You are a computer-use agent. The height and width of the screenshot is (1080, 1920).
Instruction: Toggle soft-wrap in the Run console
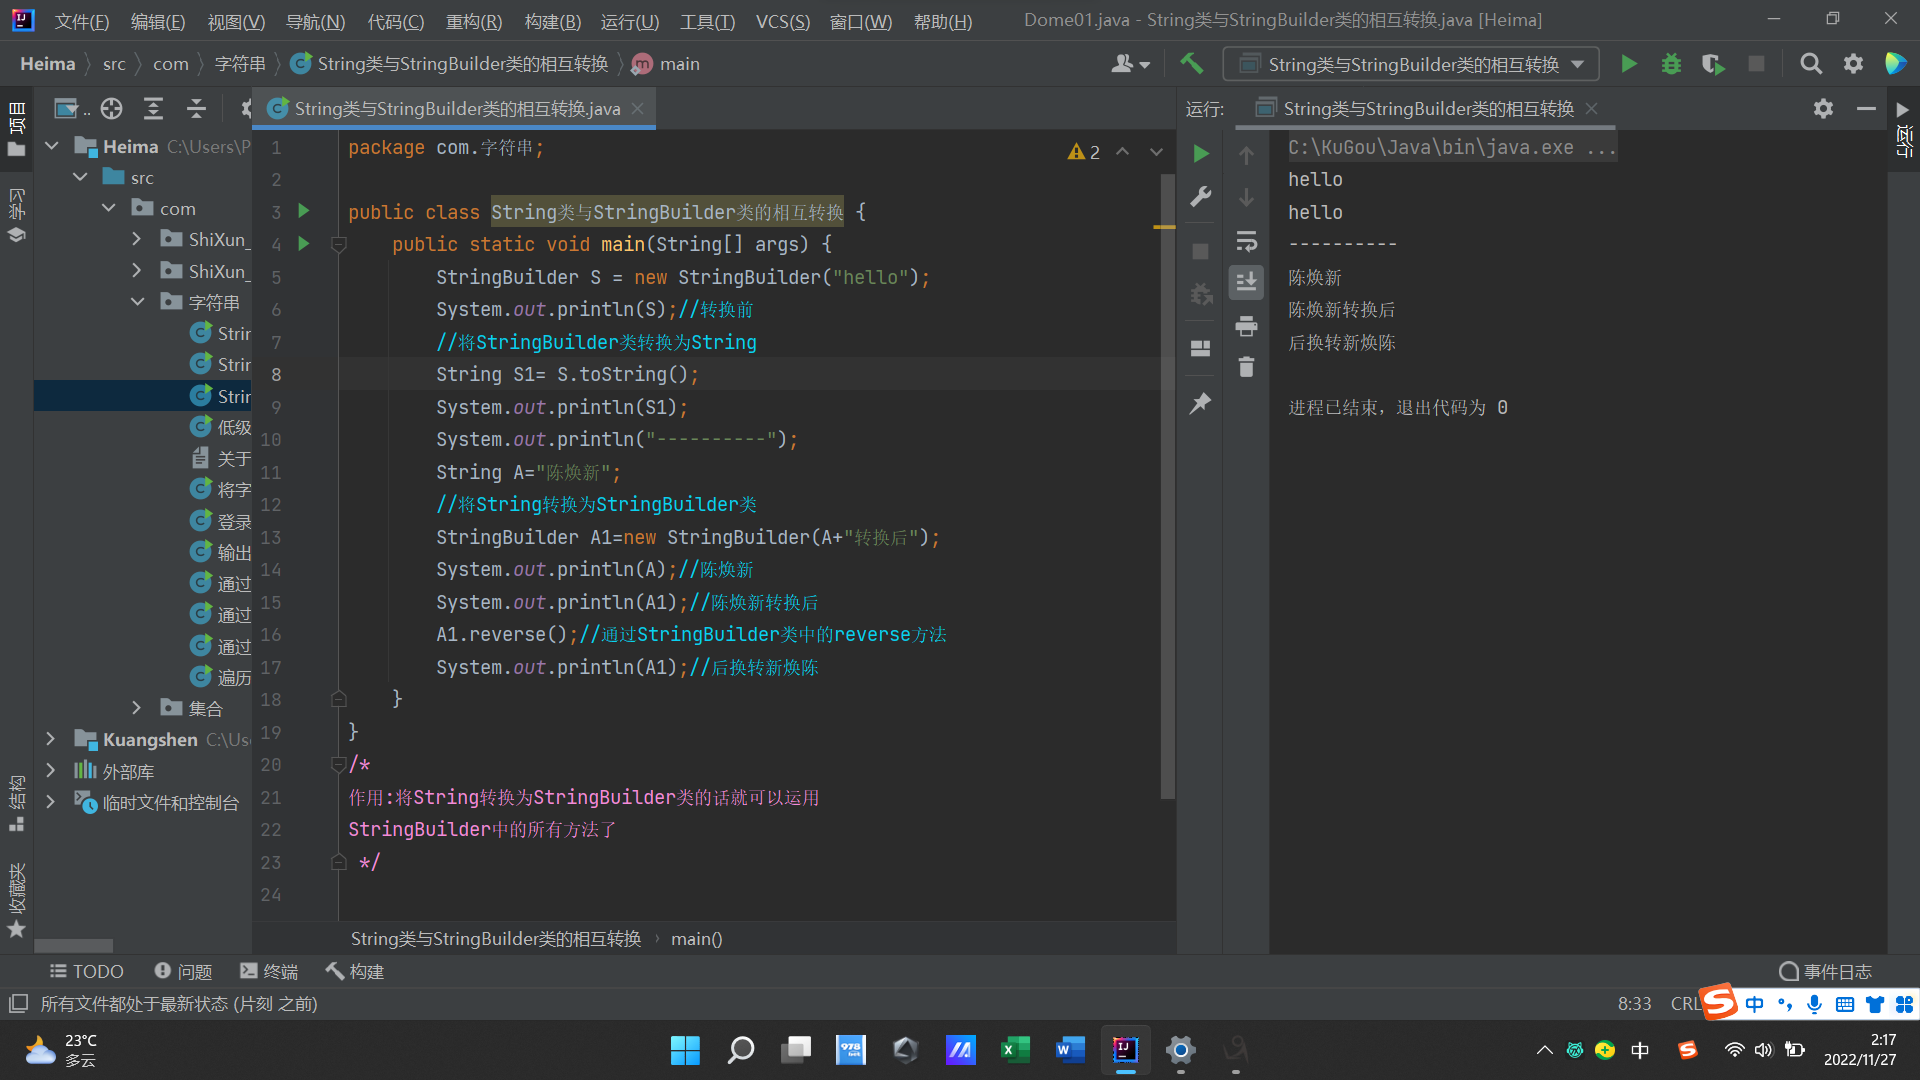pos(1246,241)
